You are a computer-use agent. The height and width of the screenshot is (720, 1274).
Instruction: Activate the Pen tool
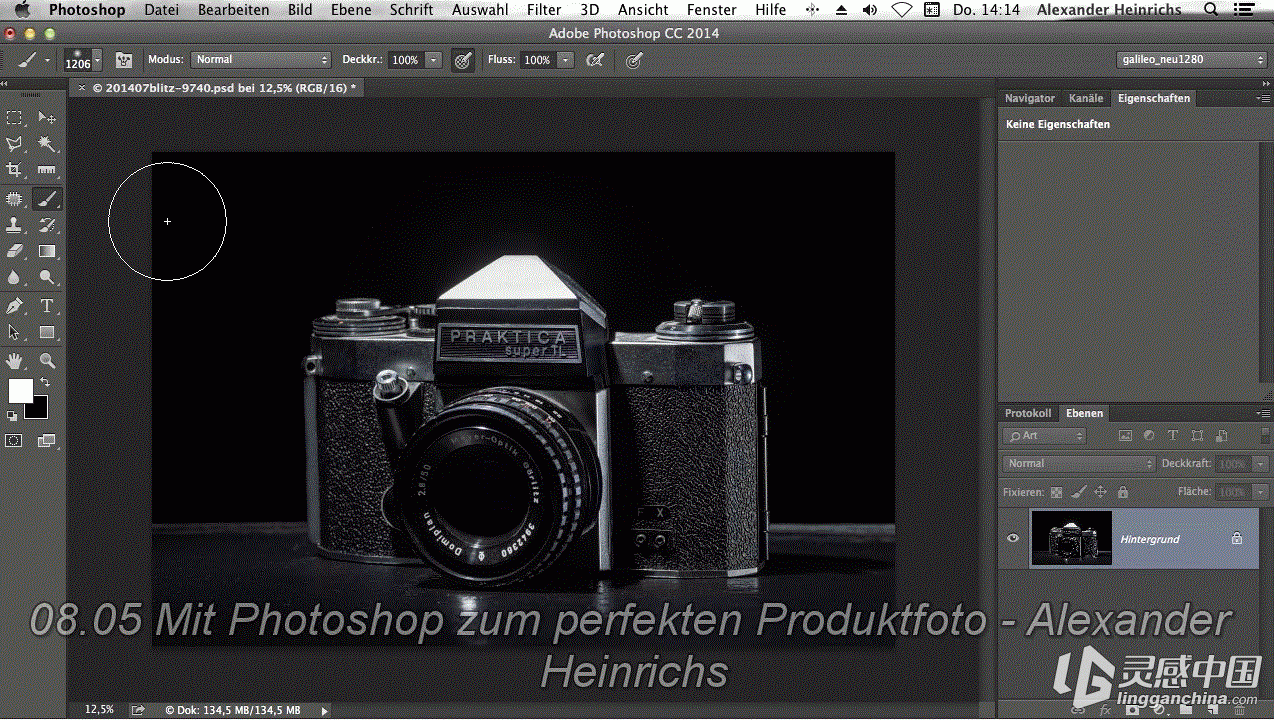(15, 306)
